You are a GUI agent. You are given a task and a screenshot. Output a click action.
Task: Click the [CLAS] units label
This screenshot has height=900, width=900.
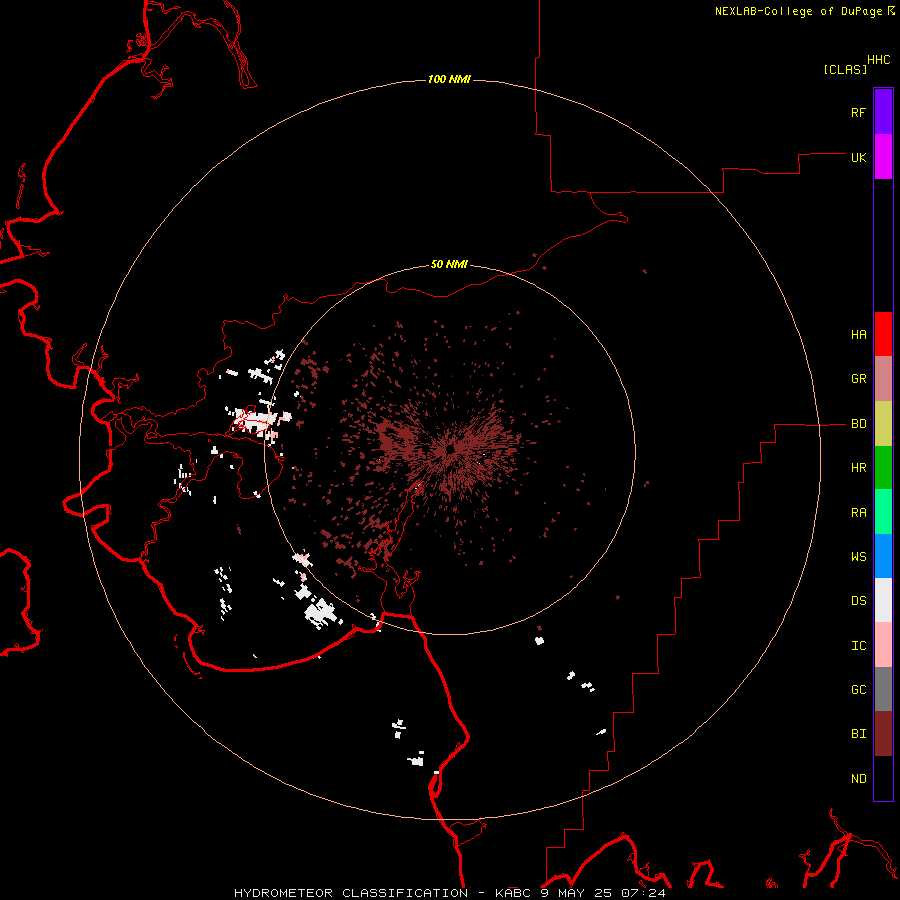pyautogui.click(x=845, y=69)
